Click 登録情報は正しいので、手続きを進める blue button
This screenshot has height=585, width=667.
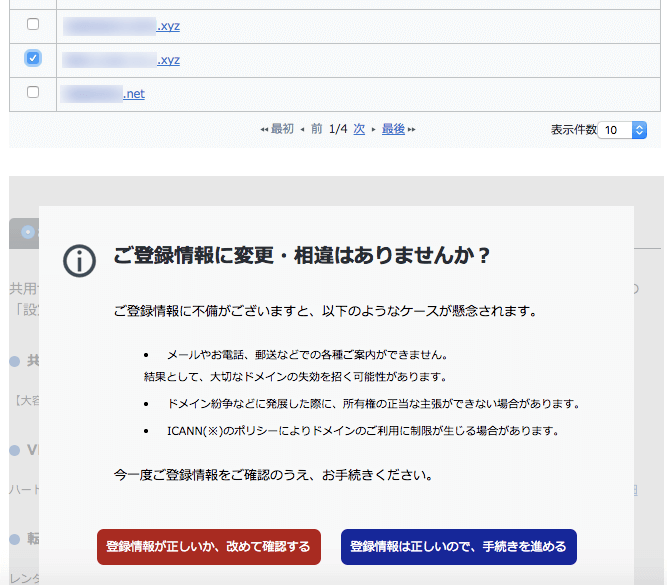point(459,547)
